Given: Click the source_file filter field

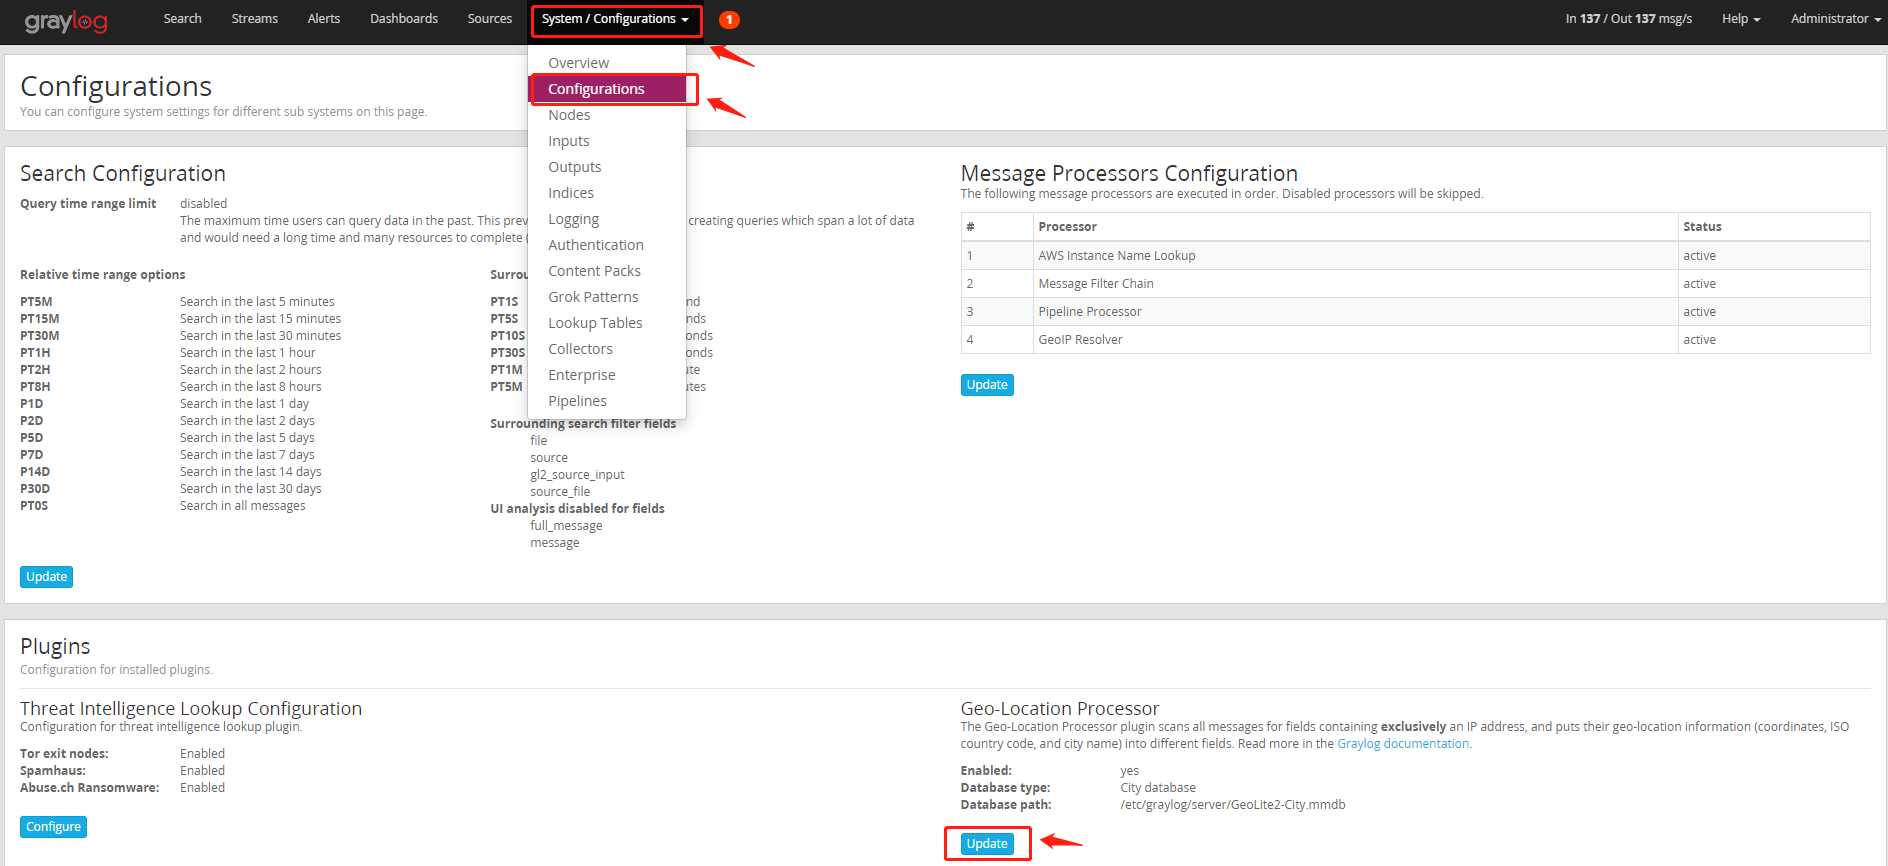Looking at the screenshot, I should pos(560,492).
